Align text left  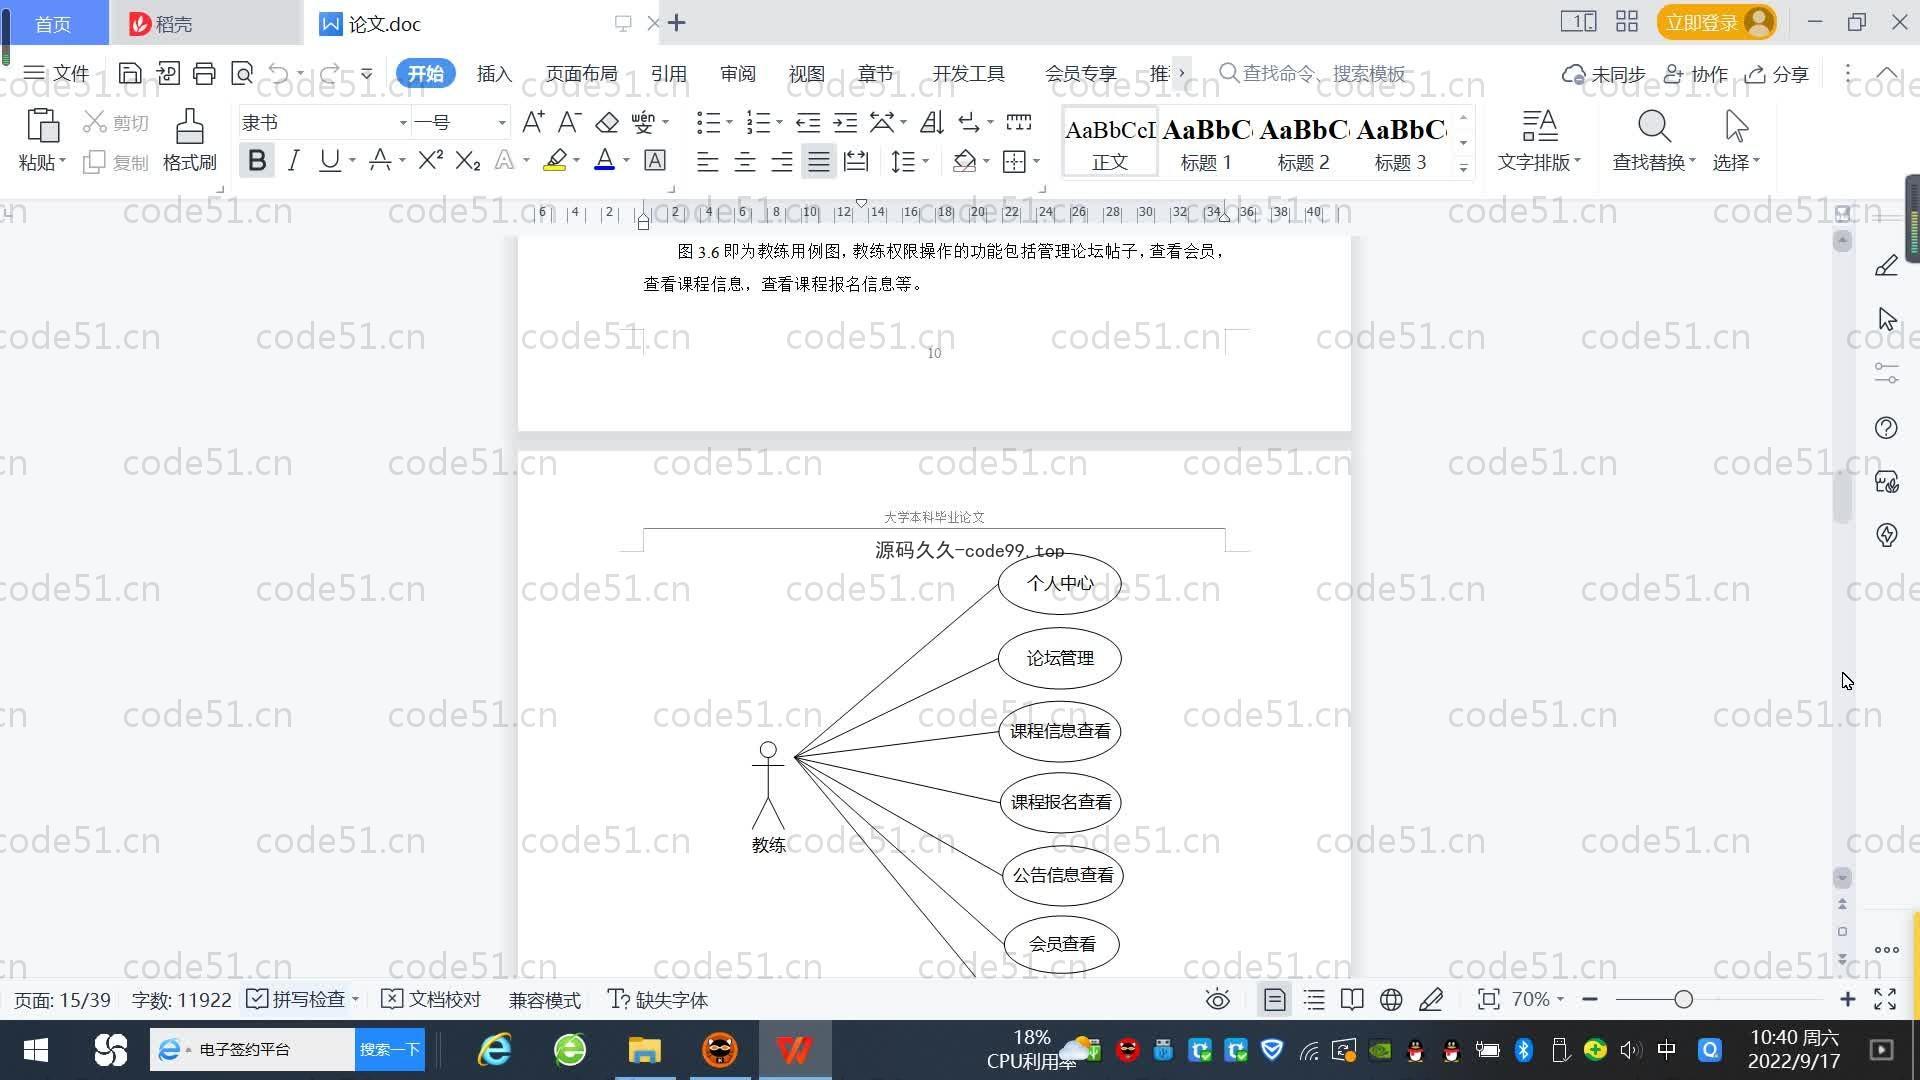point(707,161)
